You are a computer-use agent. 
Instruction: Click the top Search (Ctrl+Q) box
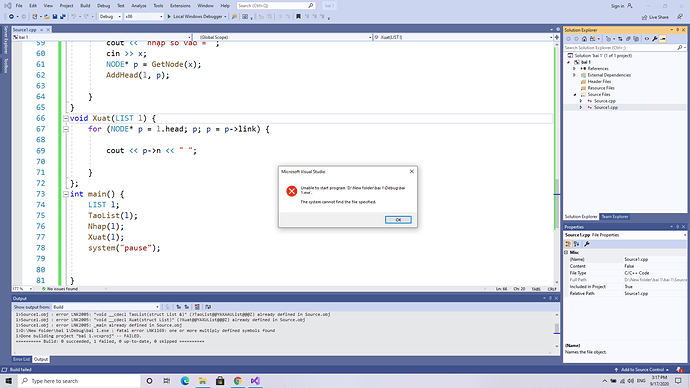click(x=275, y=6)
